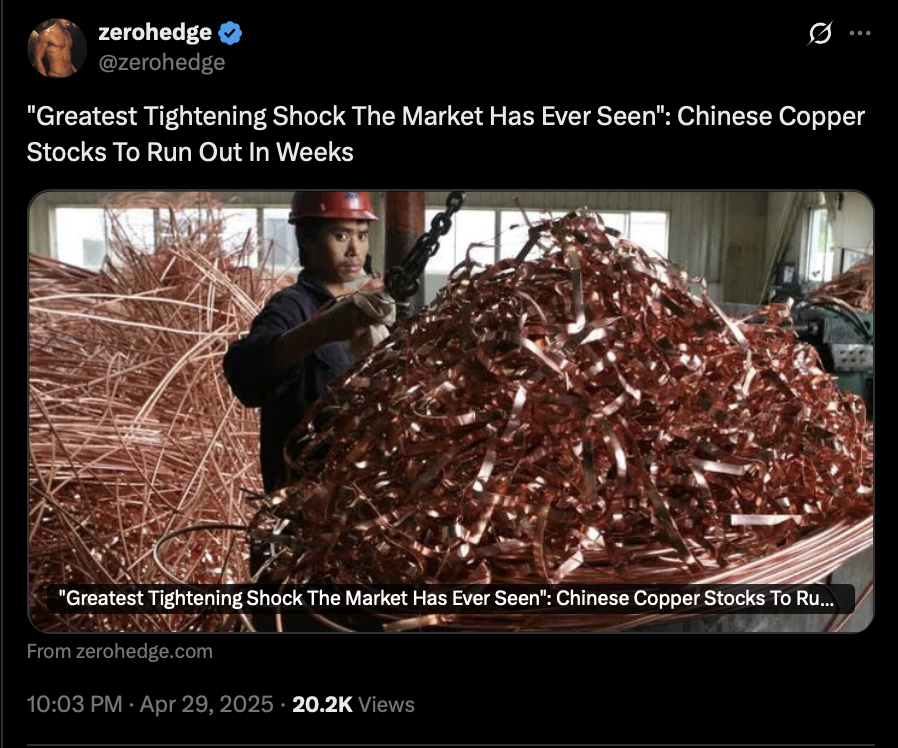Image resolution: width=898 pixels, height=748 pixels.
Task: Open the @zerohedge handle link
Action: 162,62
